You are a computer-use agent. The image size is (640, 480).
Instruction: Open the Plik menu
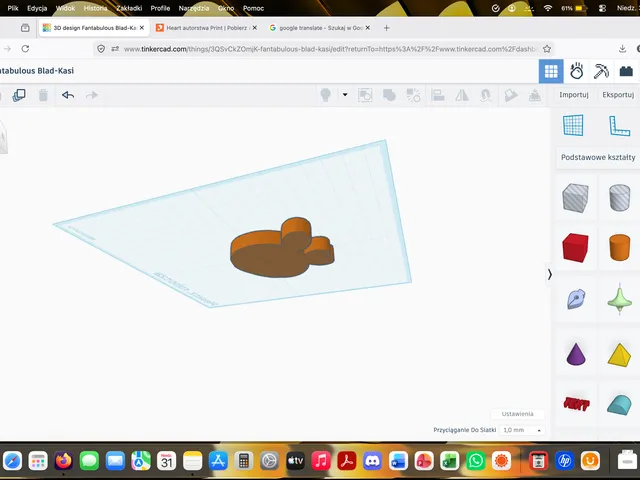point(13,8)
